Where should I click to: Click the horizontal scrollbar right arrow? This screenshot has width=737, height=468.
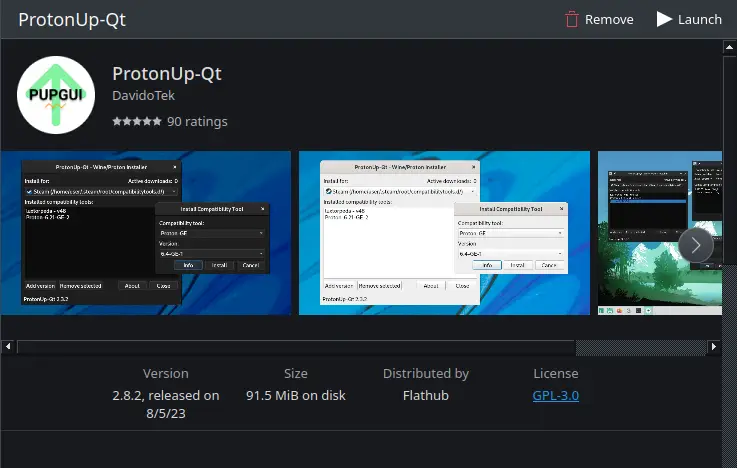[x=714, y=347]
